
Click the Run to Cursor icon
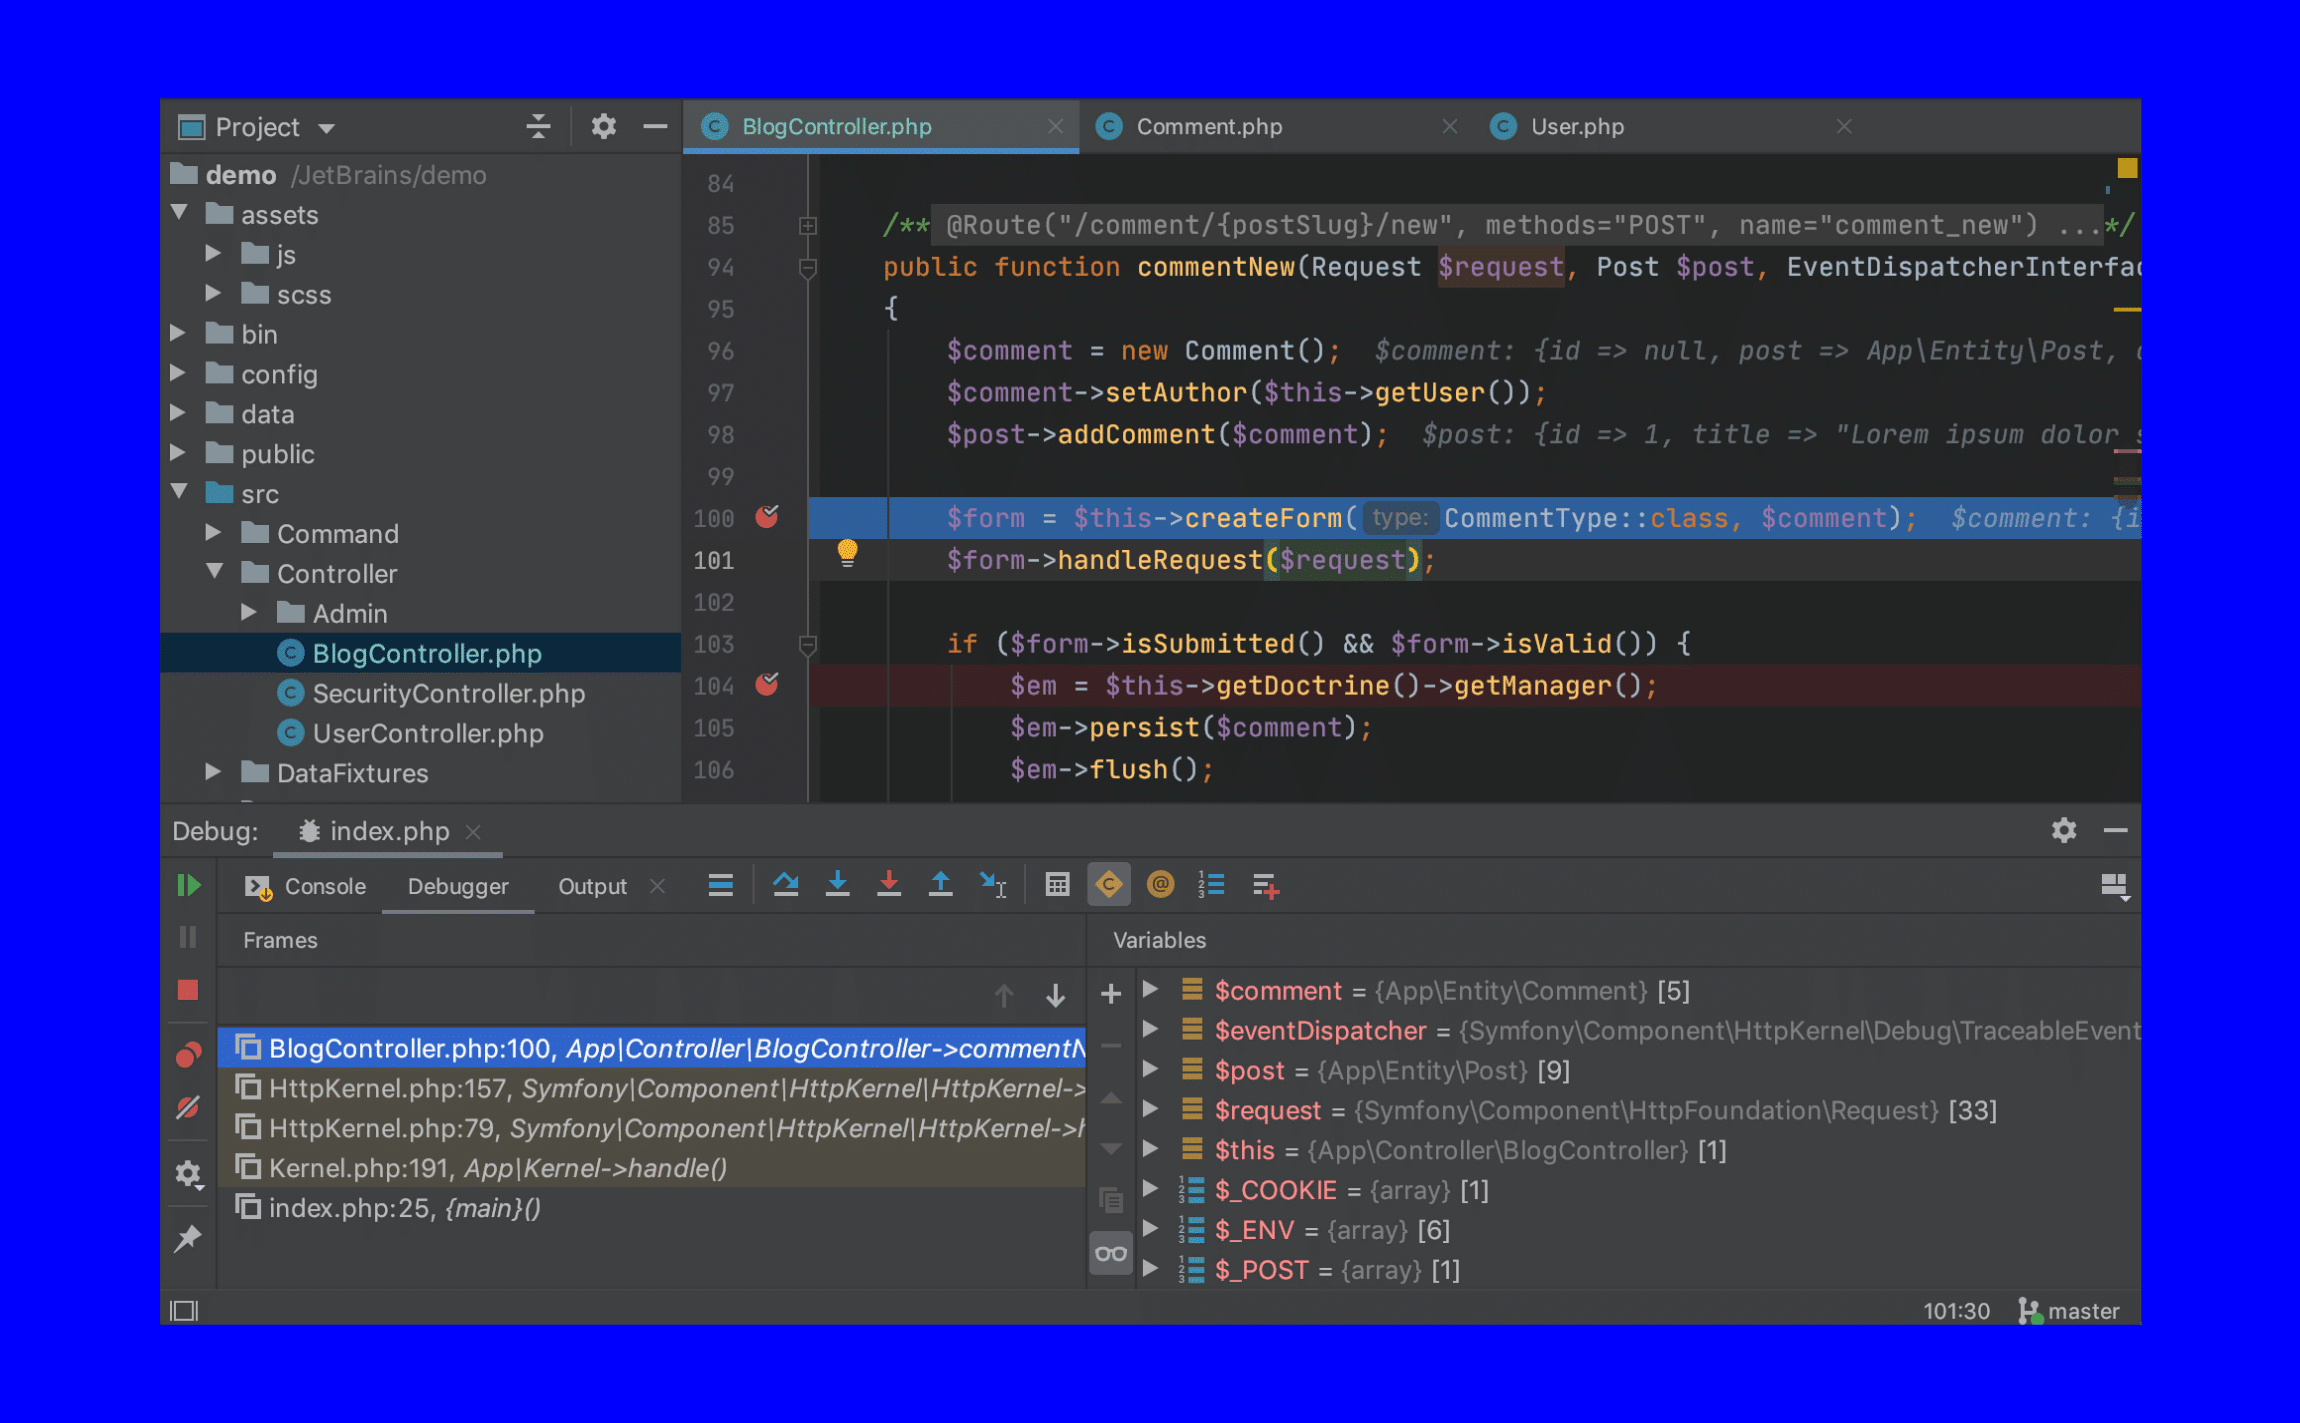point(993,884)
